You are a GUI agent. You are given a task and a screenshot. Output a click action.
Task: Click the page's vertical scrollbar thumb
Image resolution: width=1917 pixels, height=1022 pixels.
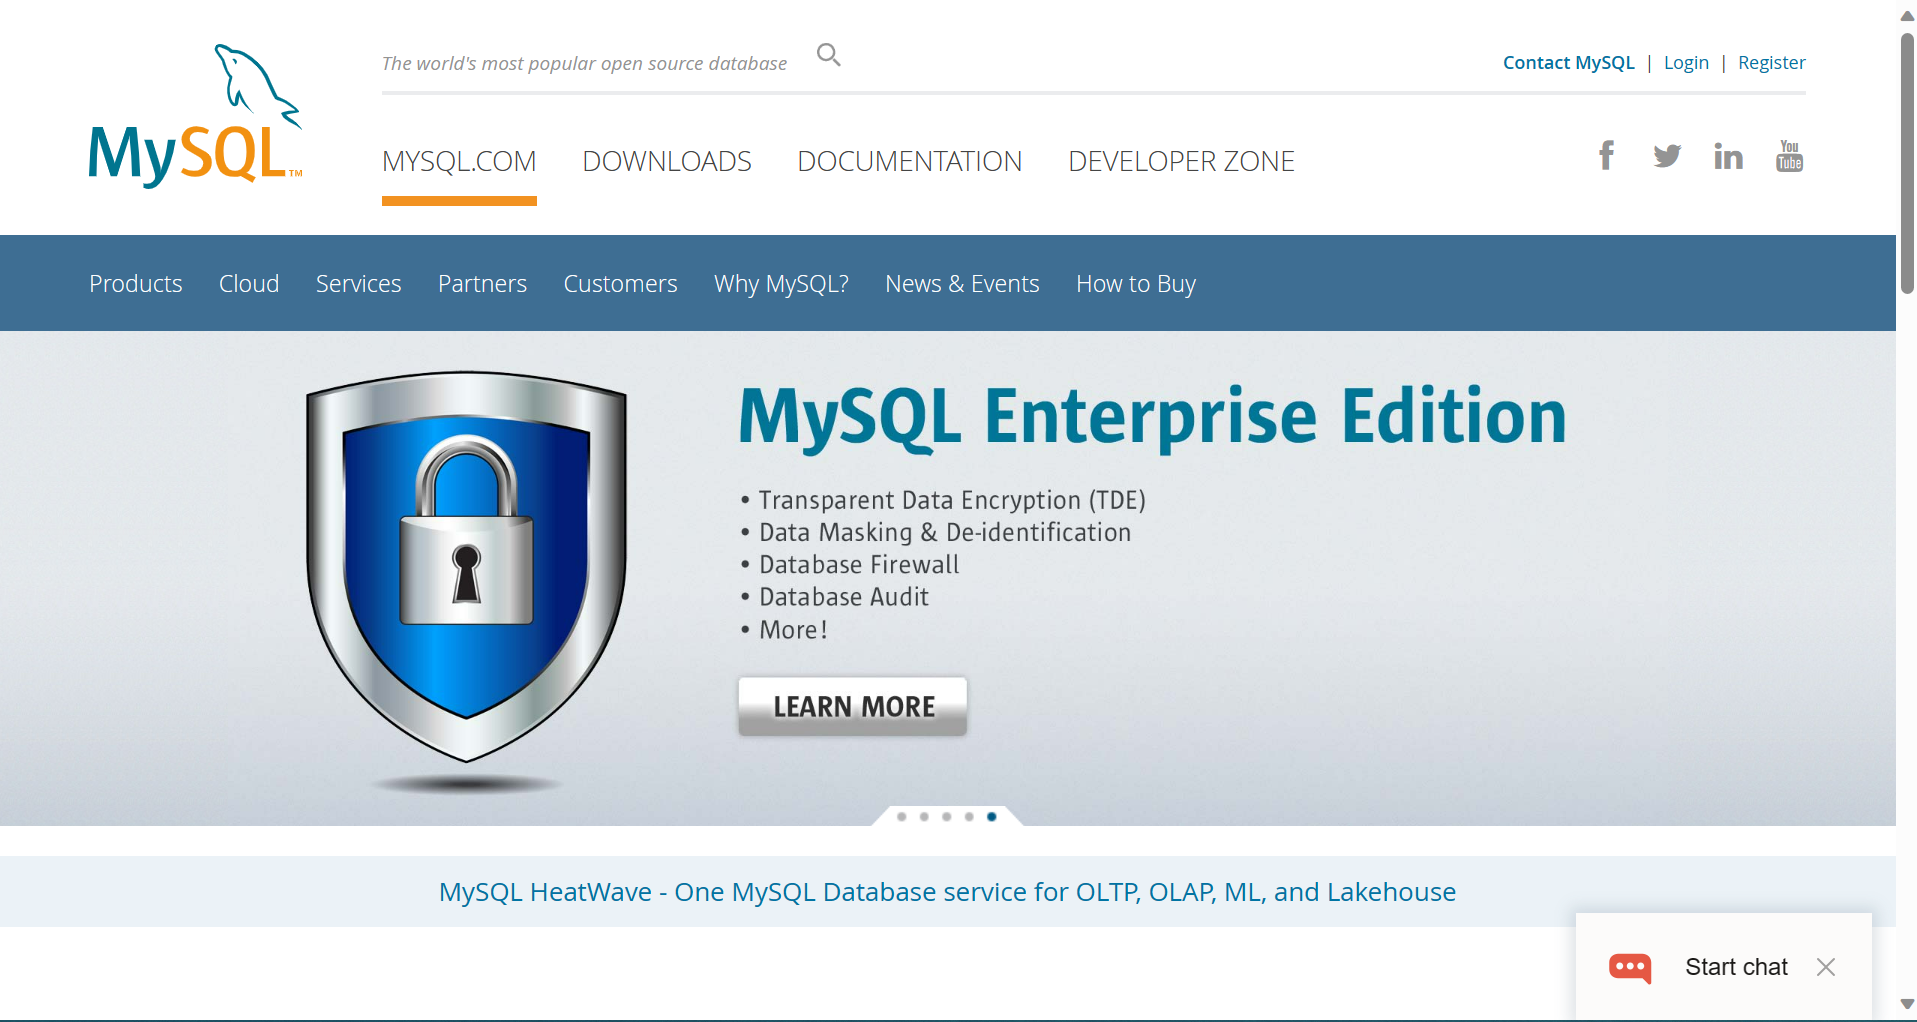click(x=1907, y=163)
